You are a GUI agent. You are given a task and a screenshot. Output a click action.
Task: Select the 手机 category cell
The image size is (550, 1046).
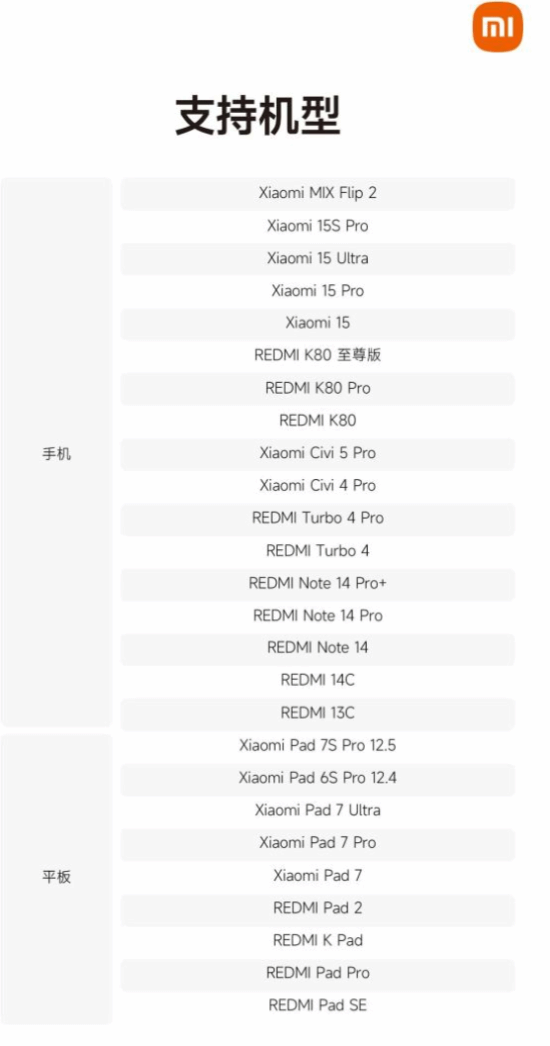click(x=57, y=452)
